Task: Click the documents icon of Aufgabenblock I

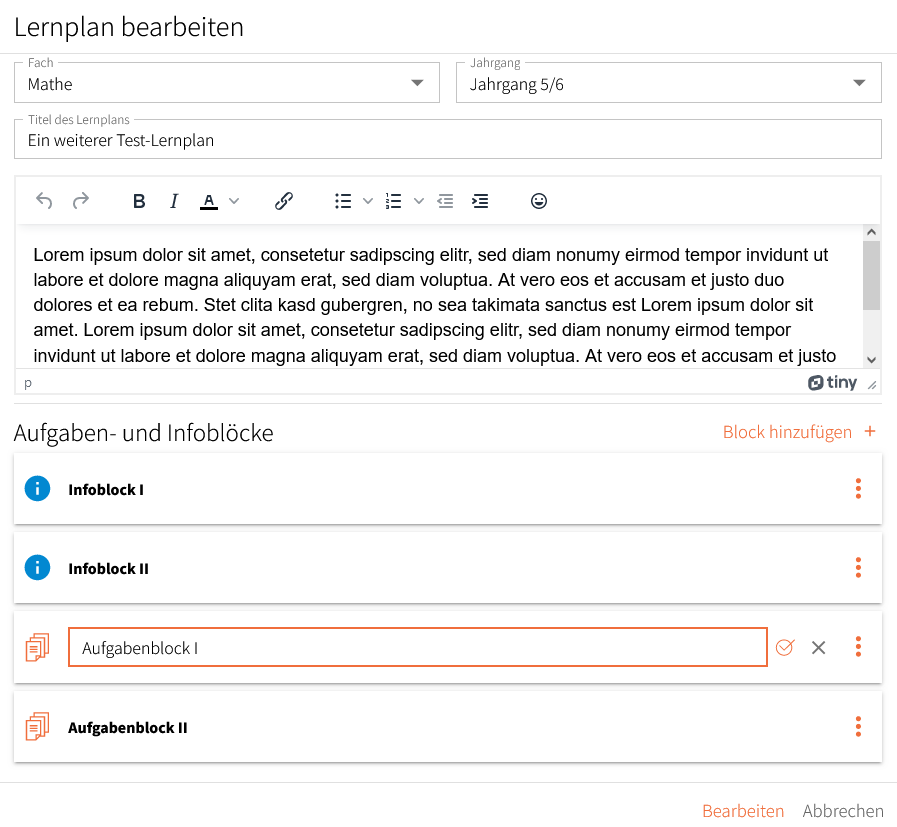Action: (x=38, y=647)
